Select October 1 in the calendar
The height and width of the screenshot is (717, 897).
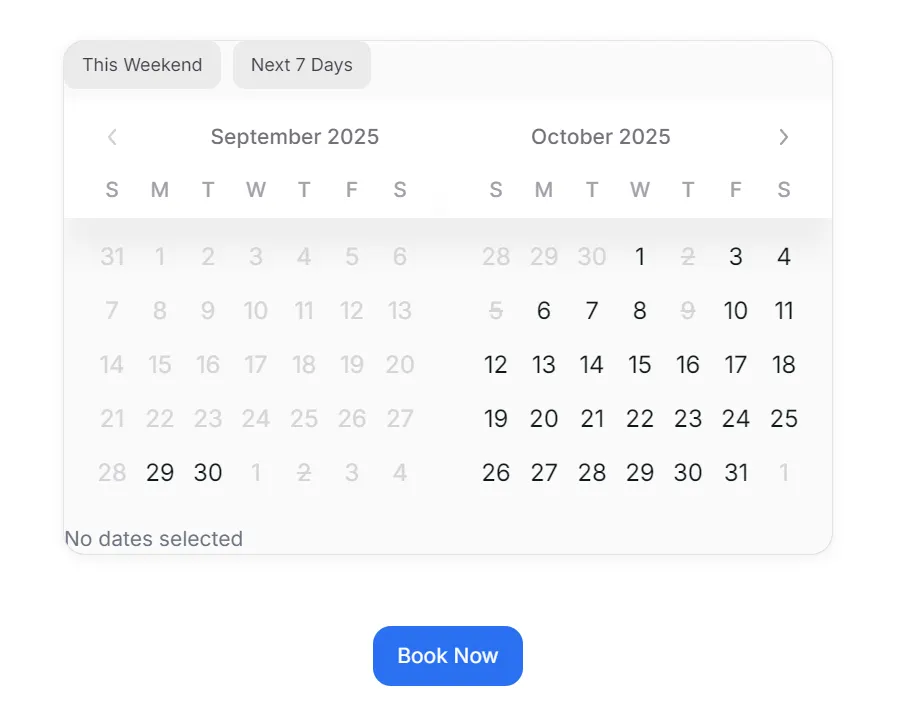pyautogui.click(x=640, y=257)
